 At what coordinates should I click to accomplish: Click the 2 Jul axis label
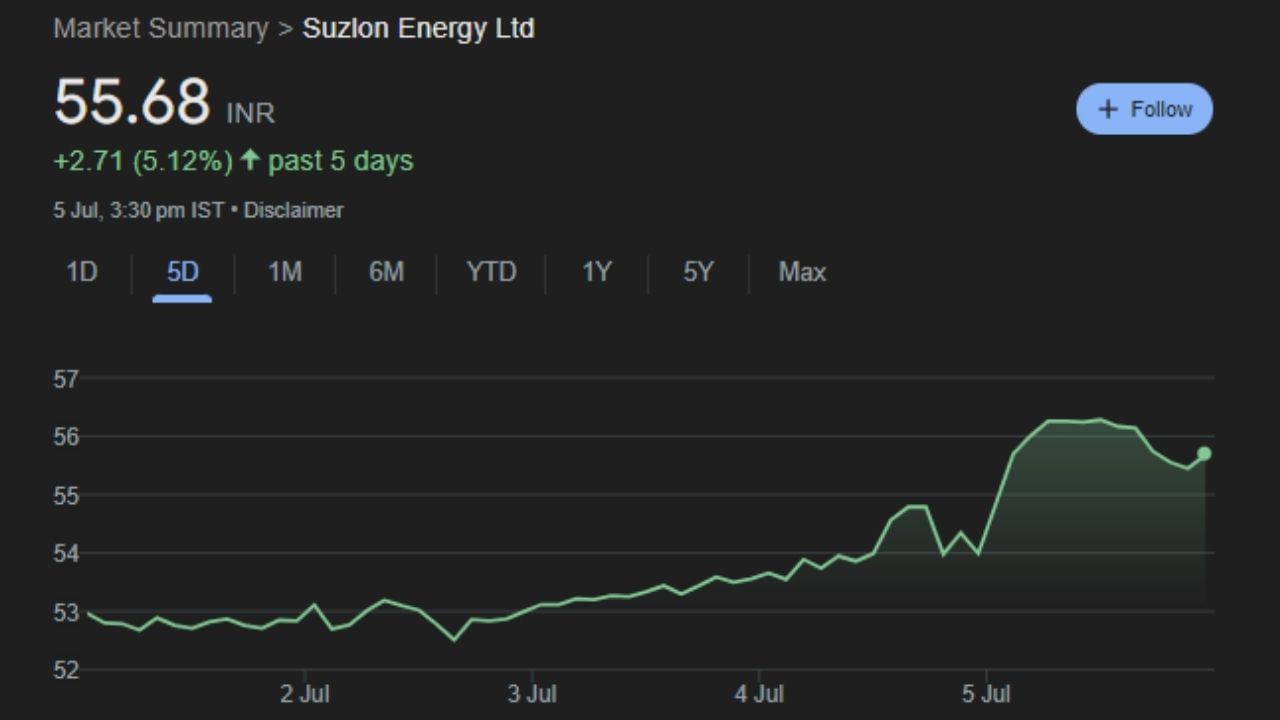point(304,694)
